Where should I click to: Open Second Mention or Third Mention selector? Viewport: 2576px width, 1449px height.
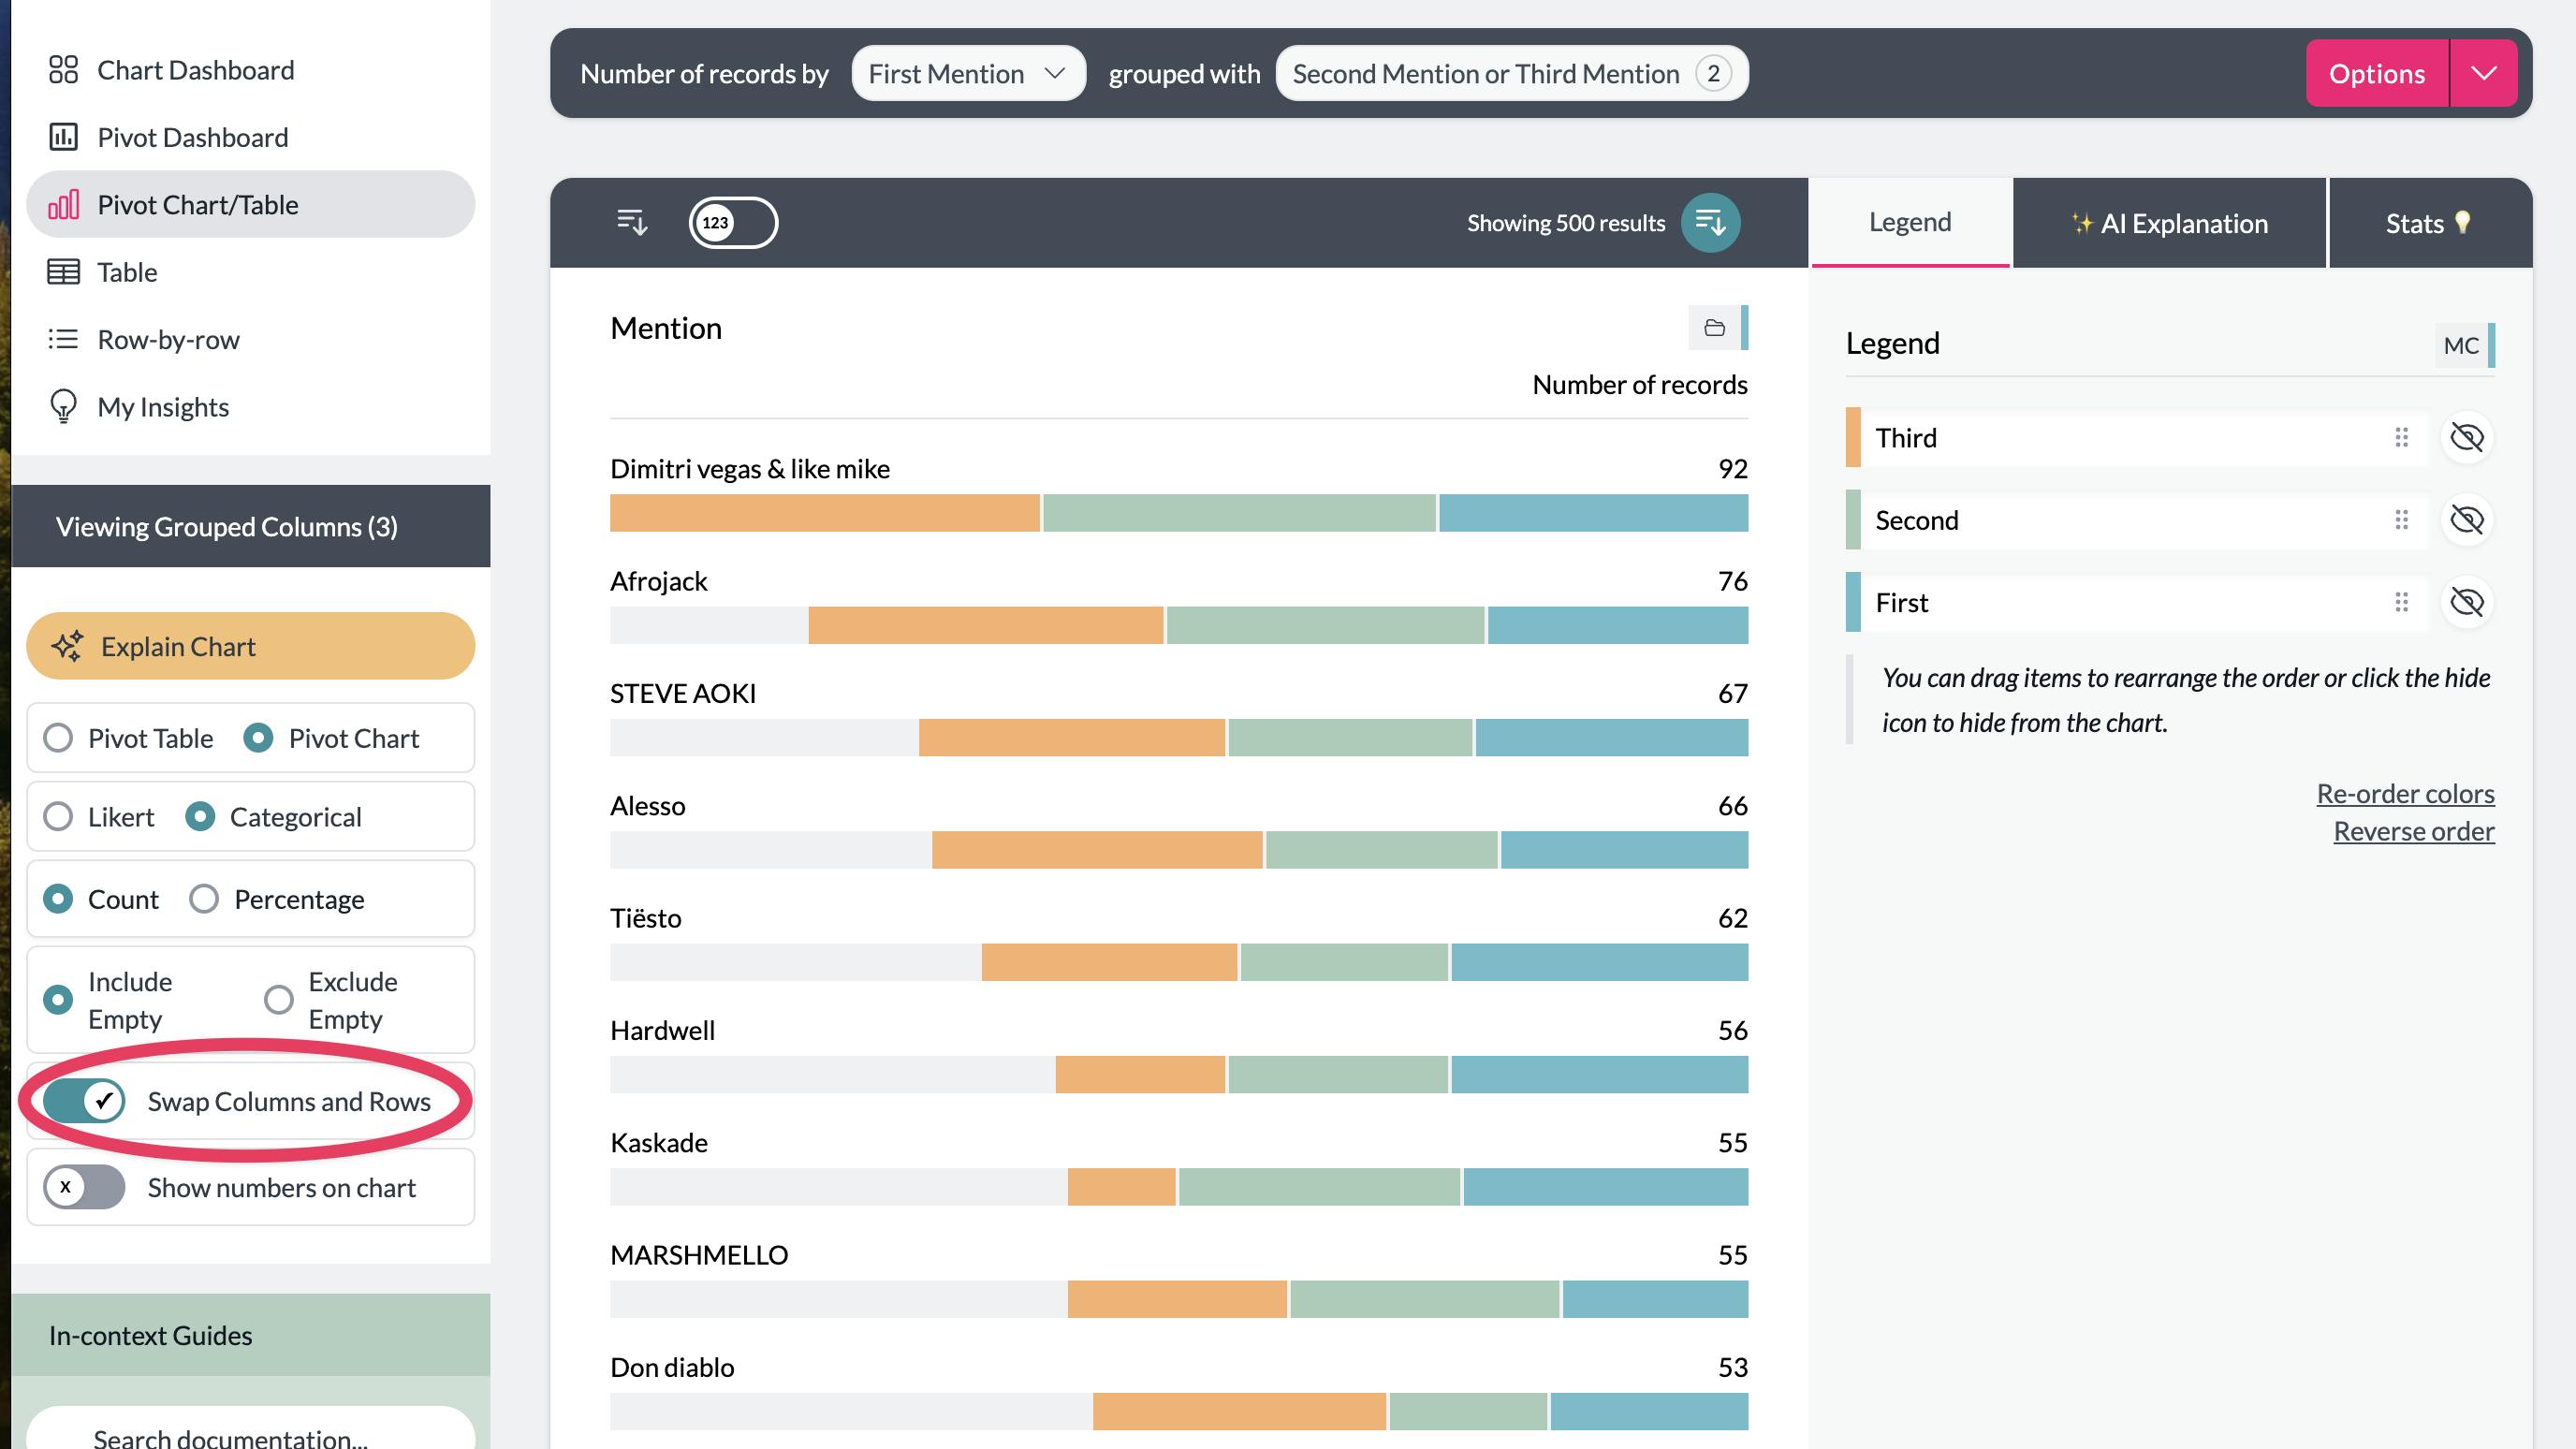coord(1511,74)
